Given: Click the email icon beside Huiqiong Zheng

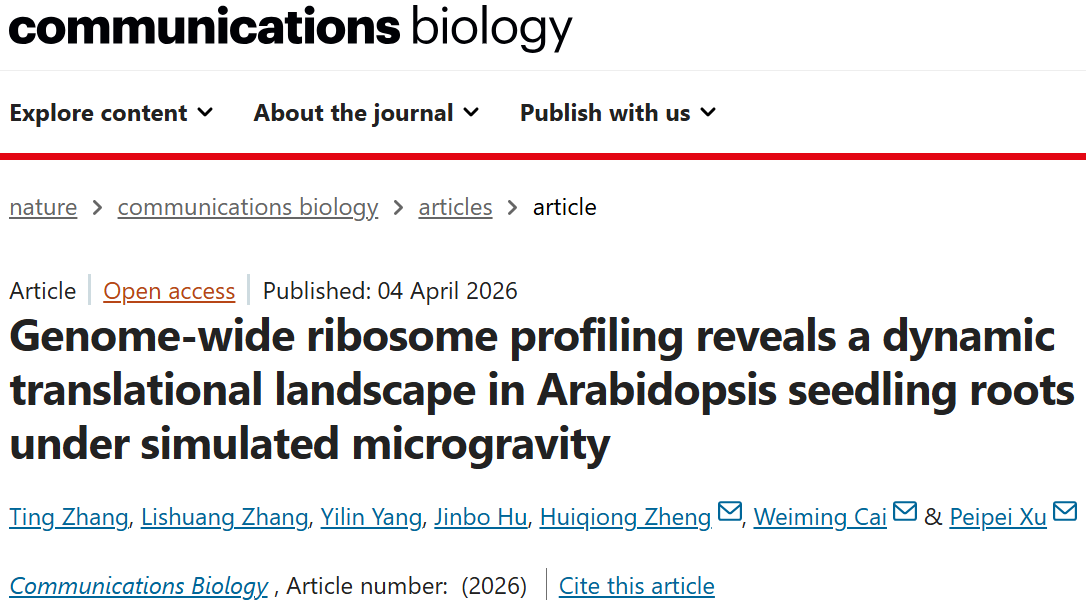Looking at the screenshot, I should (x=730, y=513).
